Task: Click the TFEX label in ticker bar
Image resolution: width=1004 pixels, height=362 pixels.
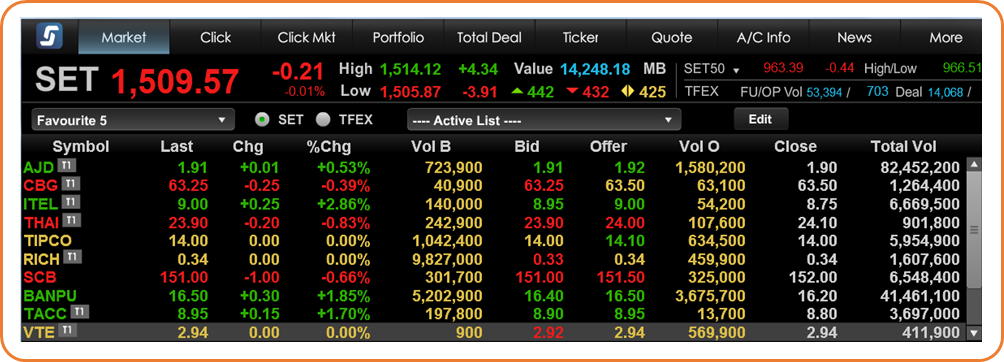Action: click(701, 92)
